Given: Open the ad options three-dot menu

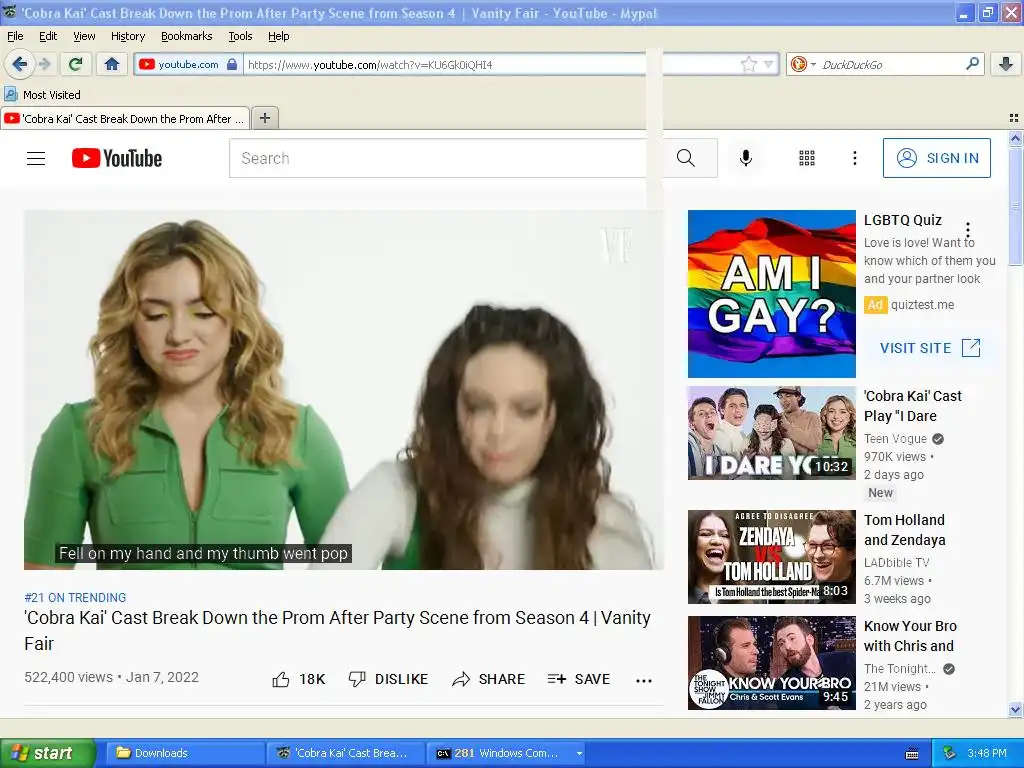Looking at the screenshot, I should pyautogui.click(x=968, y=230).
